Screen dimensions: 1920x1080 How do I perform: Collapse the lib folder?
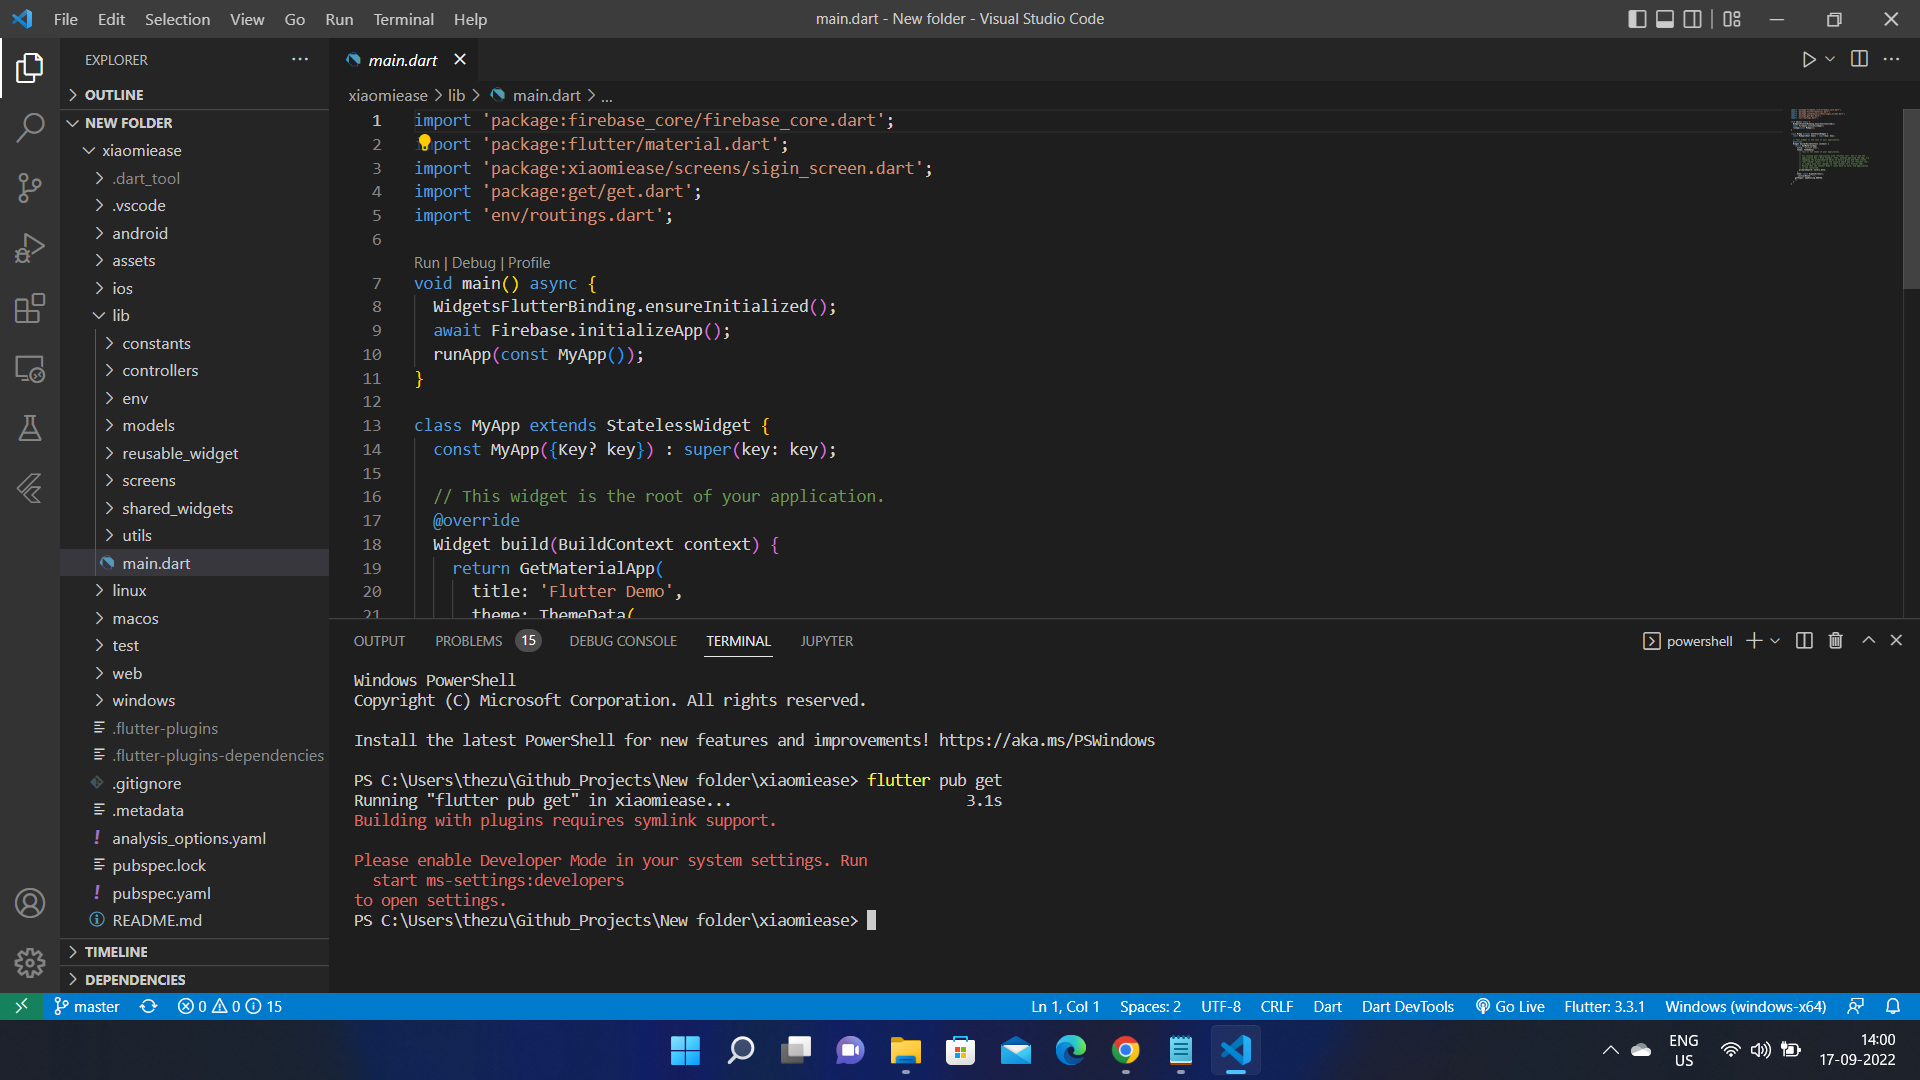(120, 315)
